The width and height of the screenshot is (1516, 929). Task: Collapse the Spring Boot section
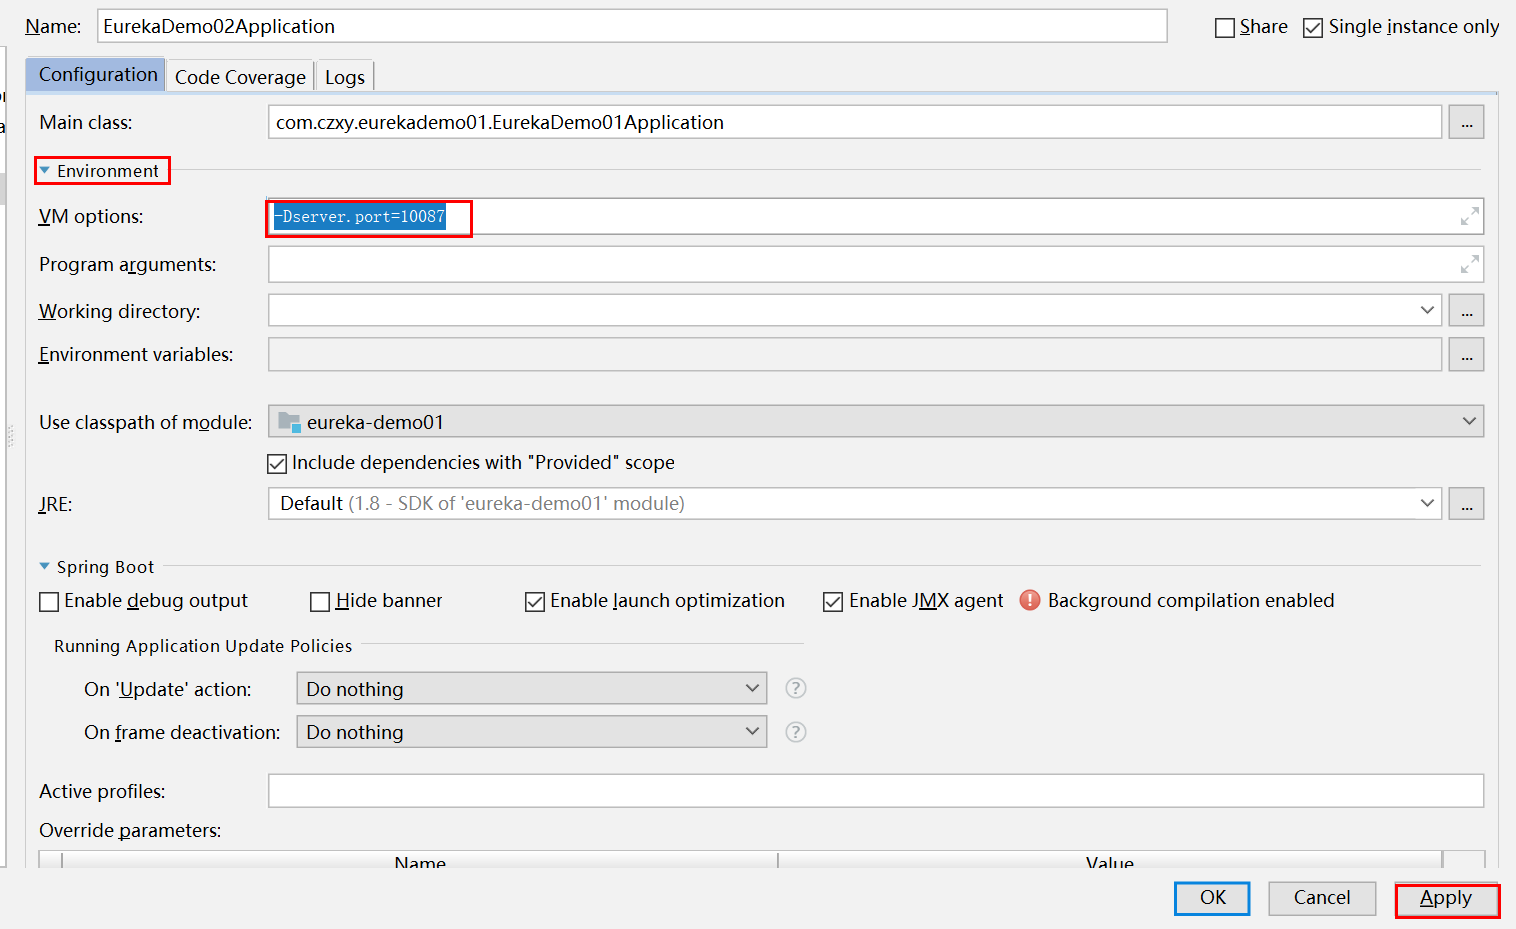(44, 567)
